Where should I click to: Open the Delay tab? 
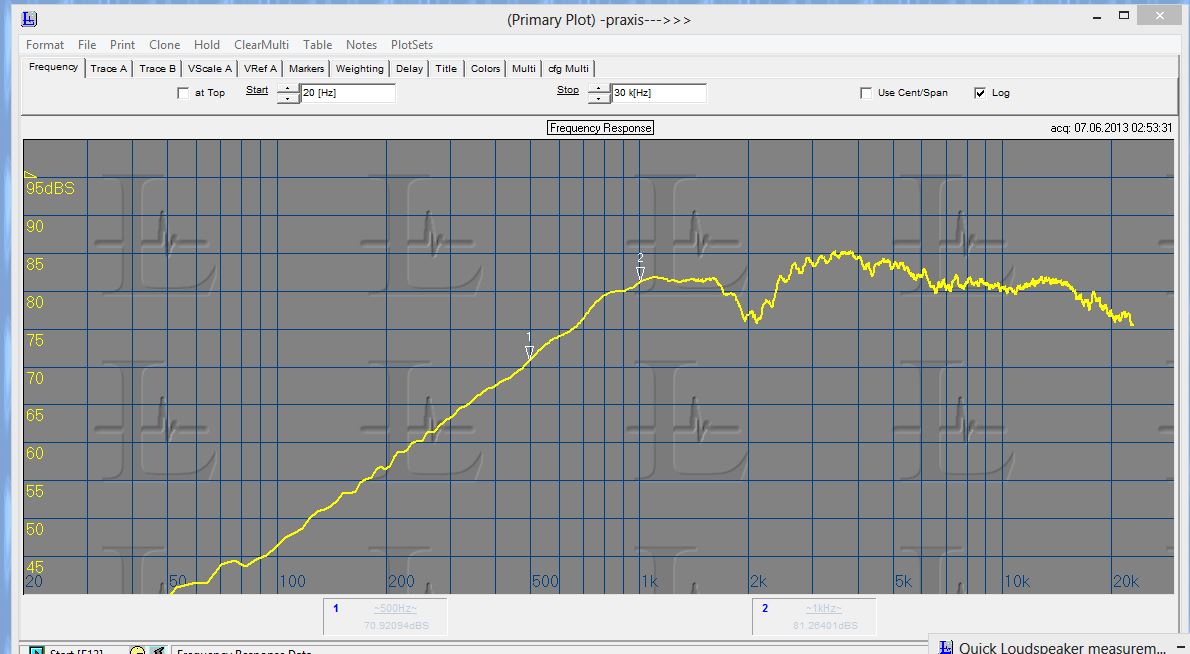point(409,68)
